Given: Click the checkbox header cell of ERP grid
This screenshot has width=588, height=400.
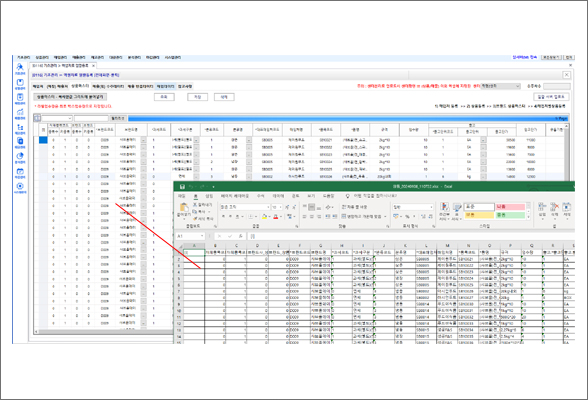Looking at the screenshot, I should (43, 130).
